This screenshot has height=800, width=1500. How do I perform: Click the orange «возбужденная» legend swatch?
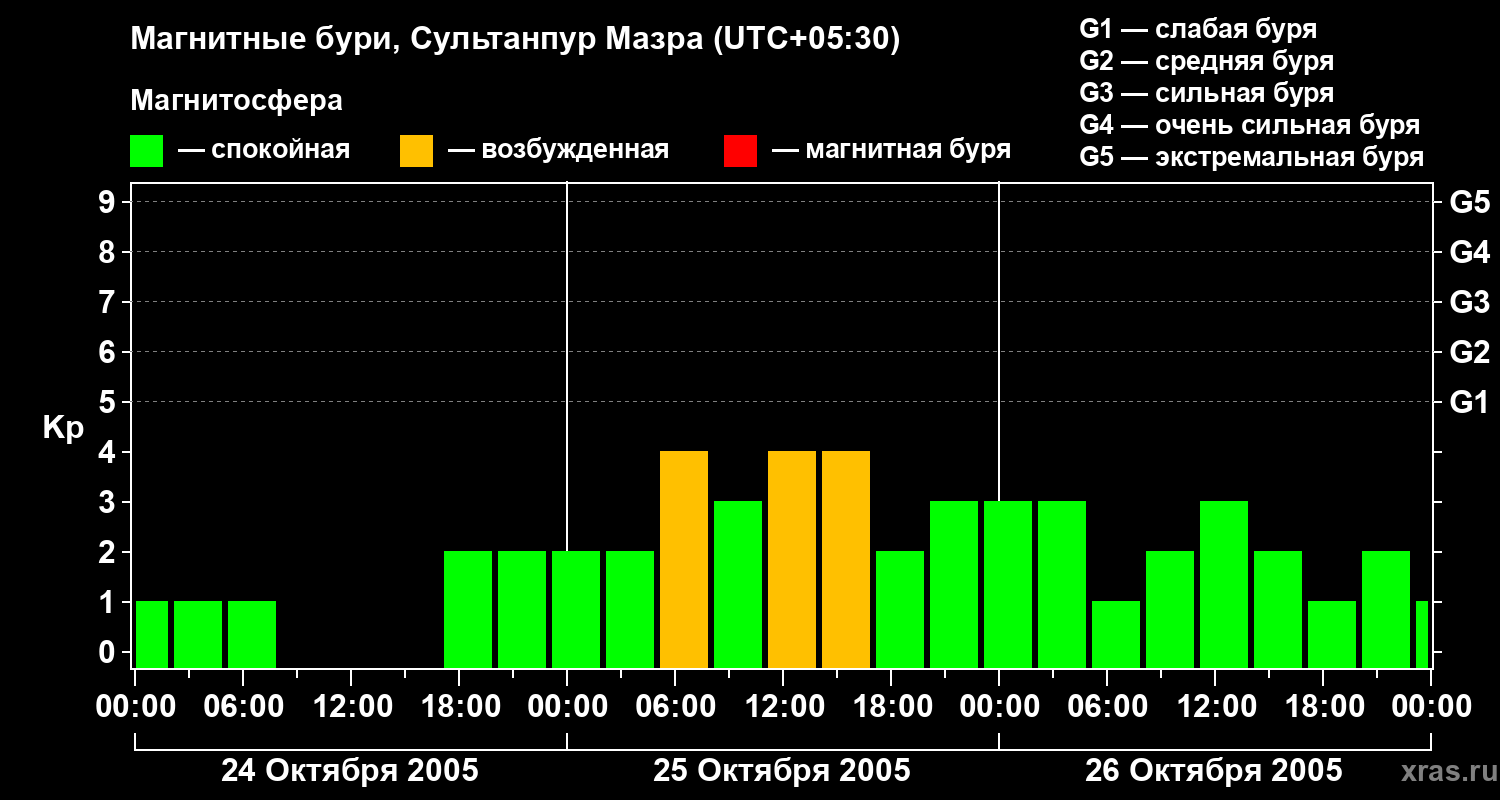tap(416, 151)
